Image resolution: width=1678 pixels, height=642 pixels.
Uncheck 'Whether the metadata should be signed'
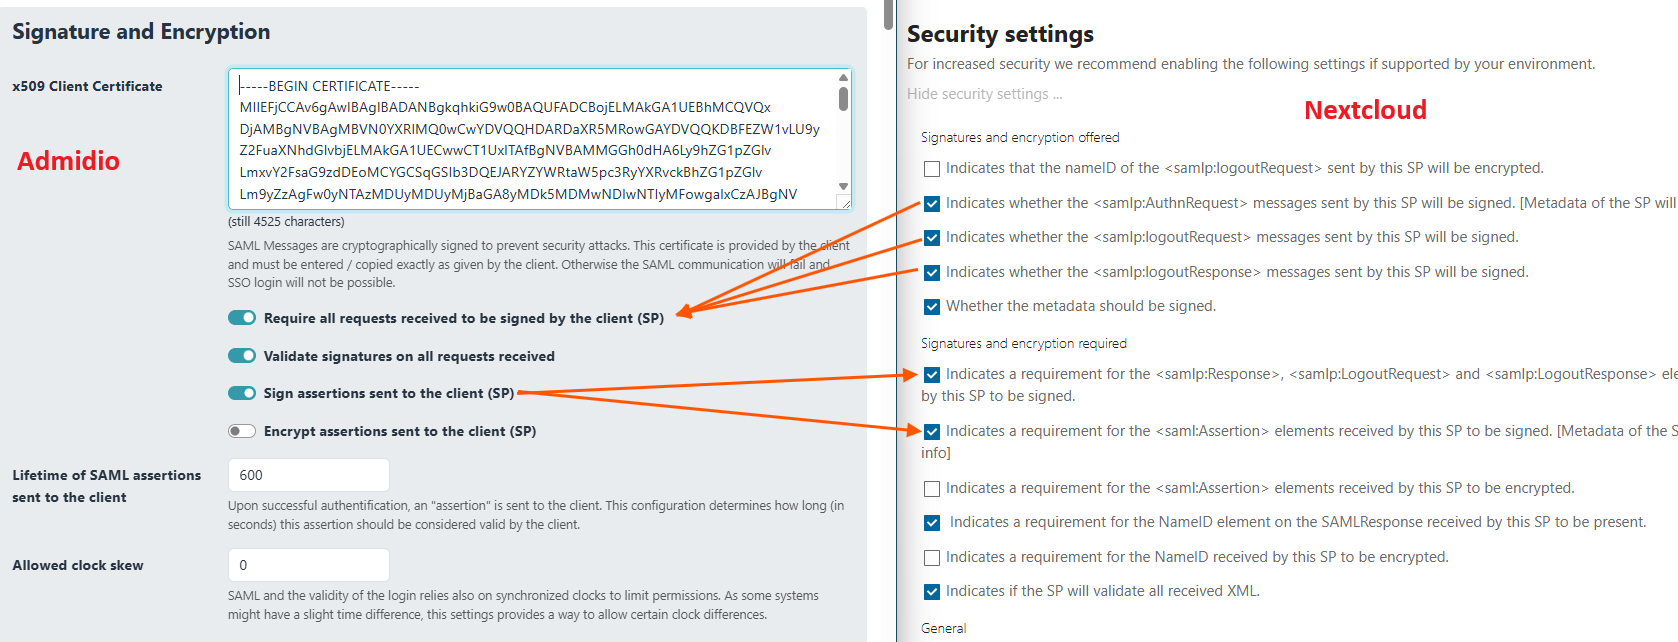pos(932,307)
